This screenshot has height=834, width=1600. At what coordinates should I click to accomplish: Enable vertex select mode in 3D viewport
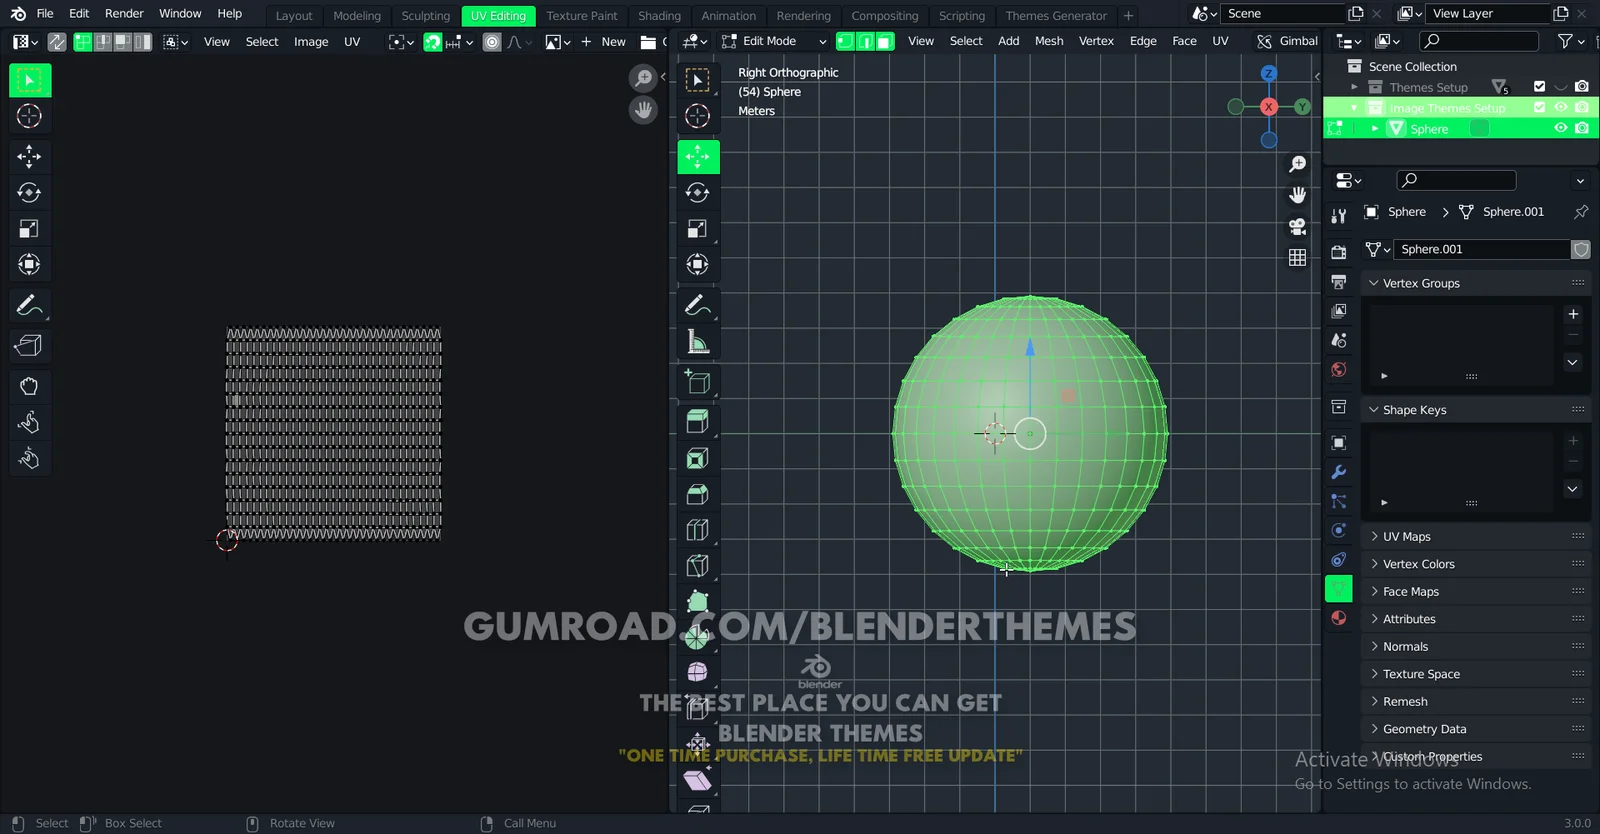845,41
